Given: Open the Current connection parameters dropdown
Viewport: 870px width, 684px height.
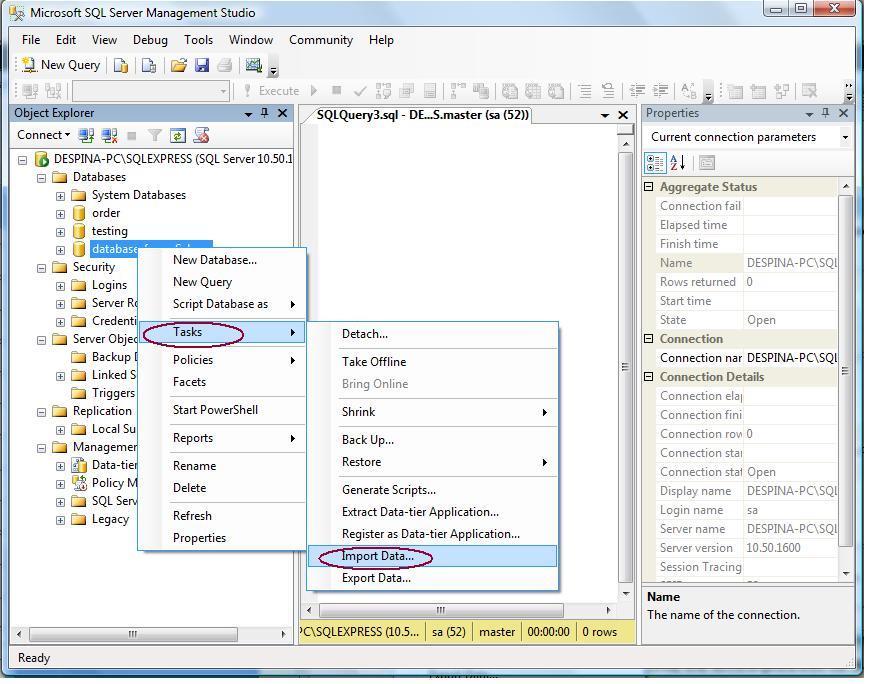Looking at the screenshot, I should pos(845,137).
